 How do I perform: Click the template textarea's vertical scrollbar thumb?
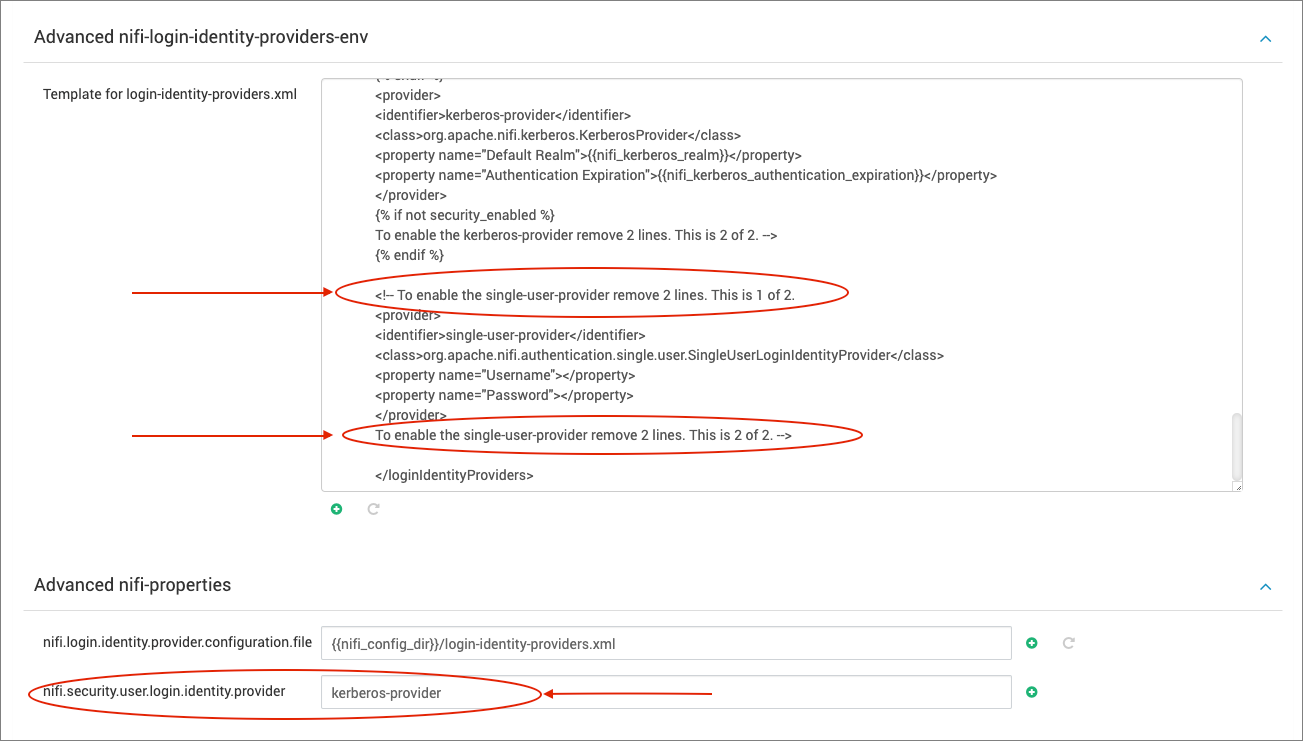pyautogui.click(x=1237, y=445)
